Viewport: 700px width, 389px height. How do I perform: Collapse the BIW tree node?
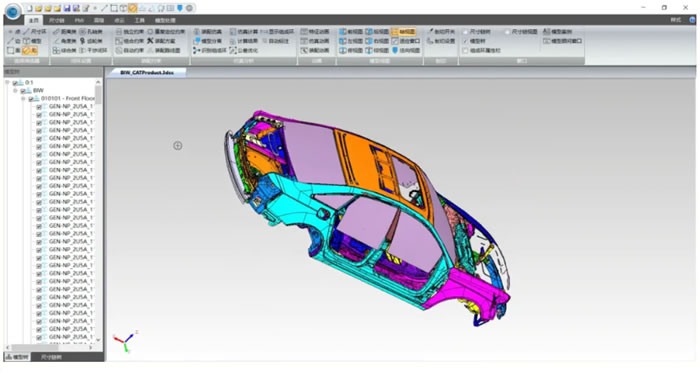[15, 91]
